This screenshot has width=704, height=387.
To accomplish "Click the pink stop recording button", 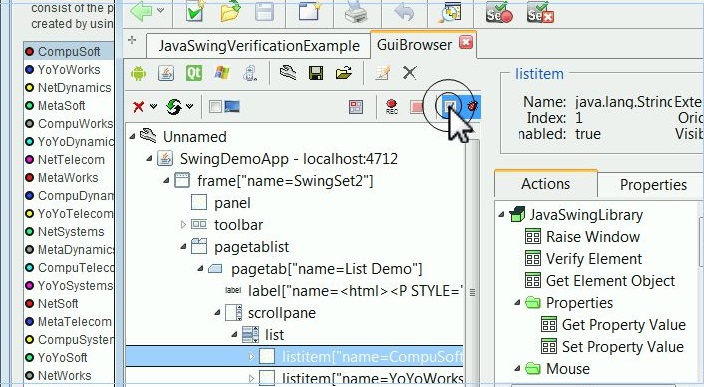I will [417, 107].
